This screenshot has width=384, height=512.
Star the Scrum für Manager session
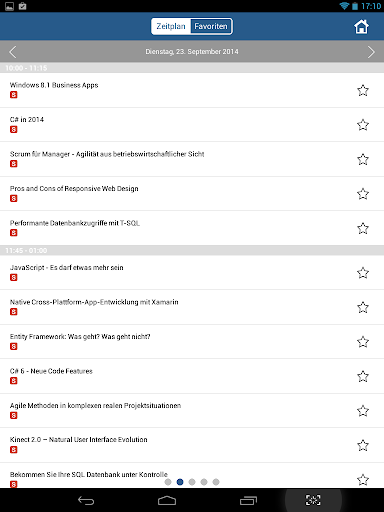pos(363,159)
